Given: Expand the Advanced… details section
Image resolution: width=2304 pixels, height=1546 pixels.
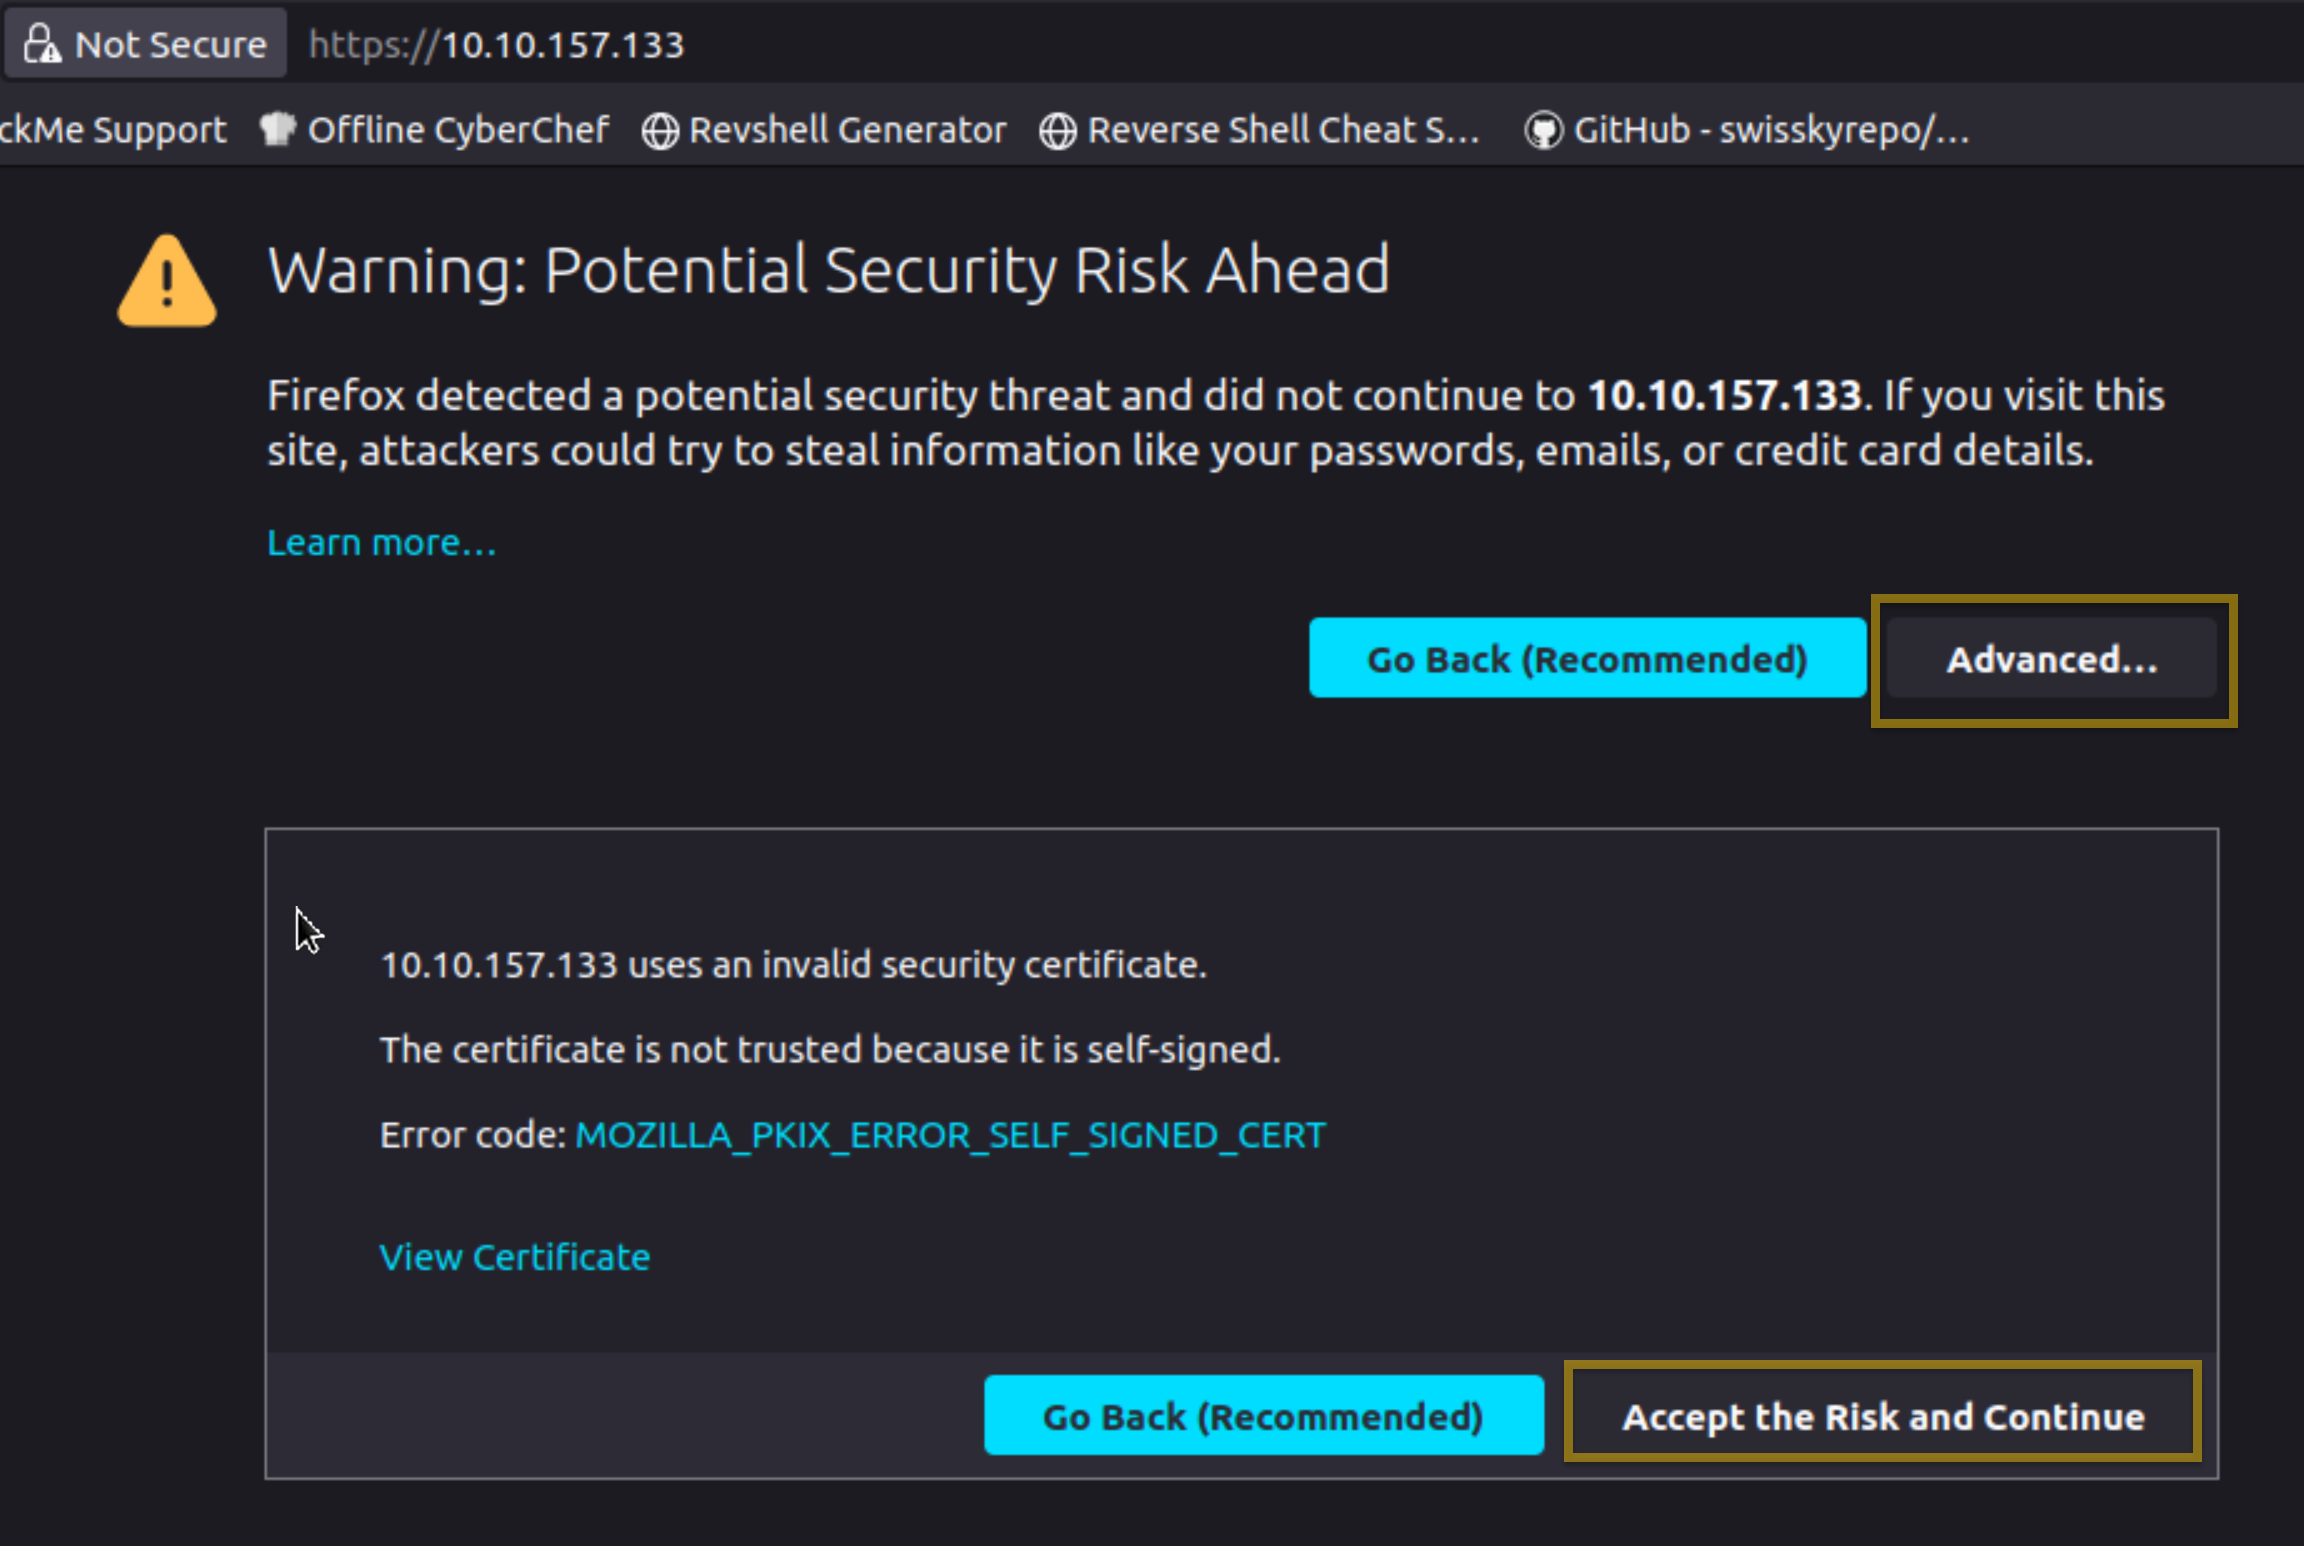Looking at the screenshot, I should tap(2052, 659).
